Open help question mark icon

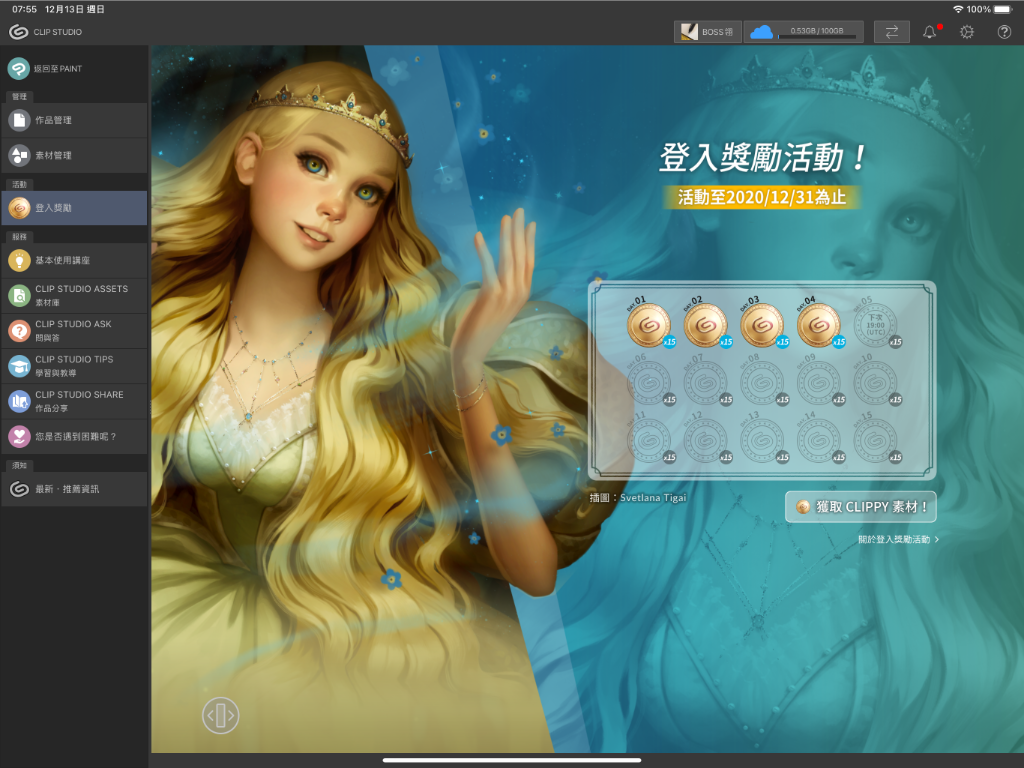click(x=1004, y=31)
